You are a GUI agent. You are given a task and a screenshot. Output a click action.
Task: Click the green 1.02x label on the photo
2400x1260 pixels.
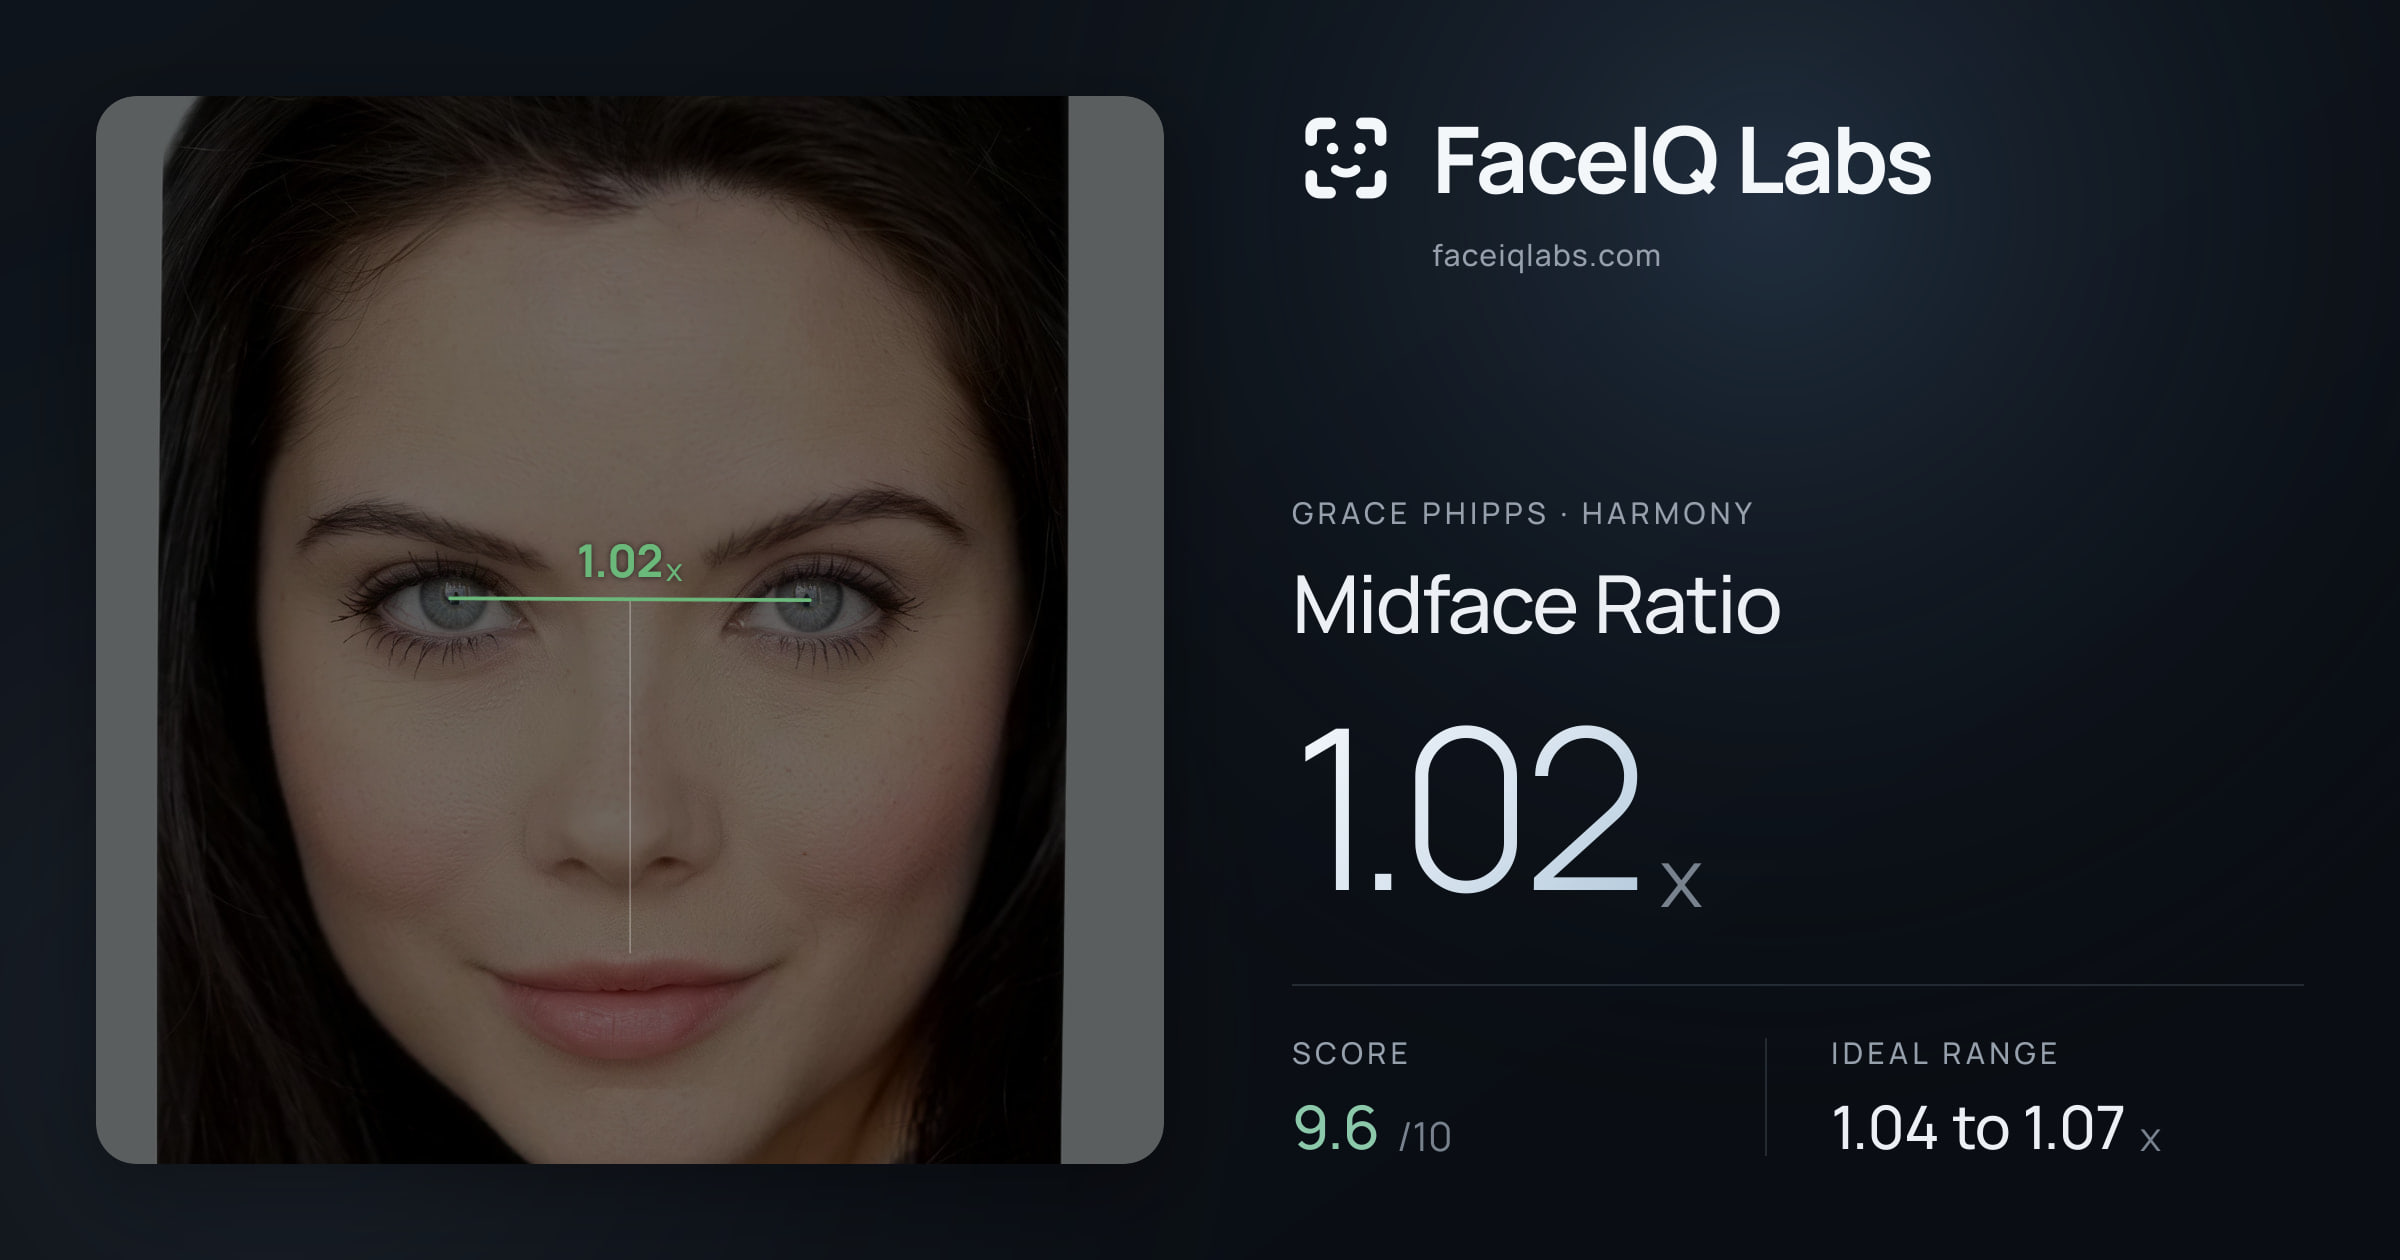pos(630,561)
